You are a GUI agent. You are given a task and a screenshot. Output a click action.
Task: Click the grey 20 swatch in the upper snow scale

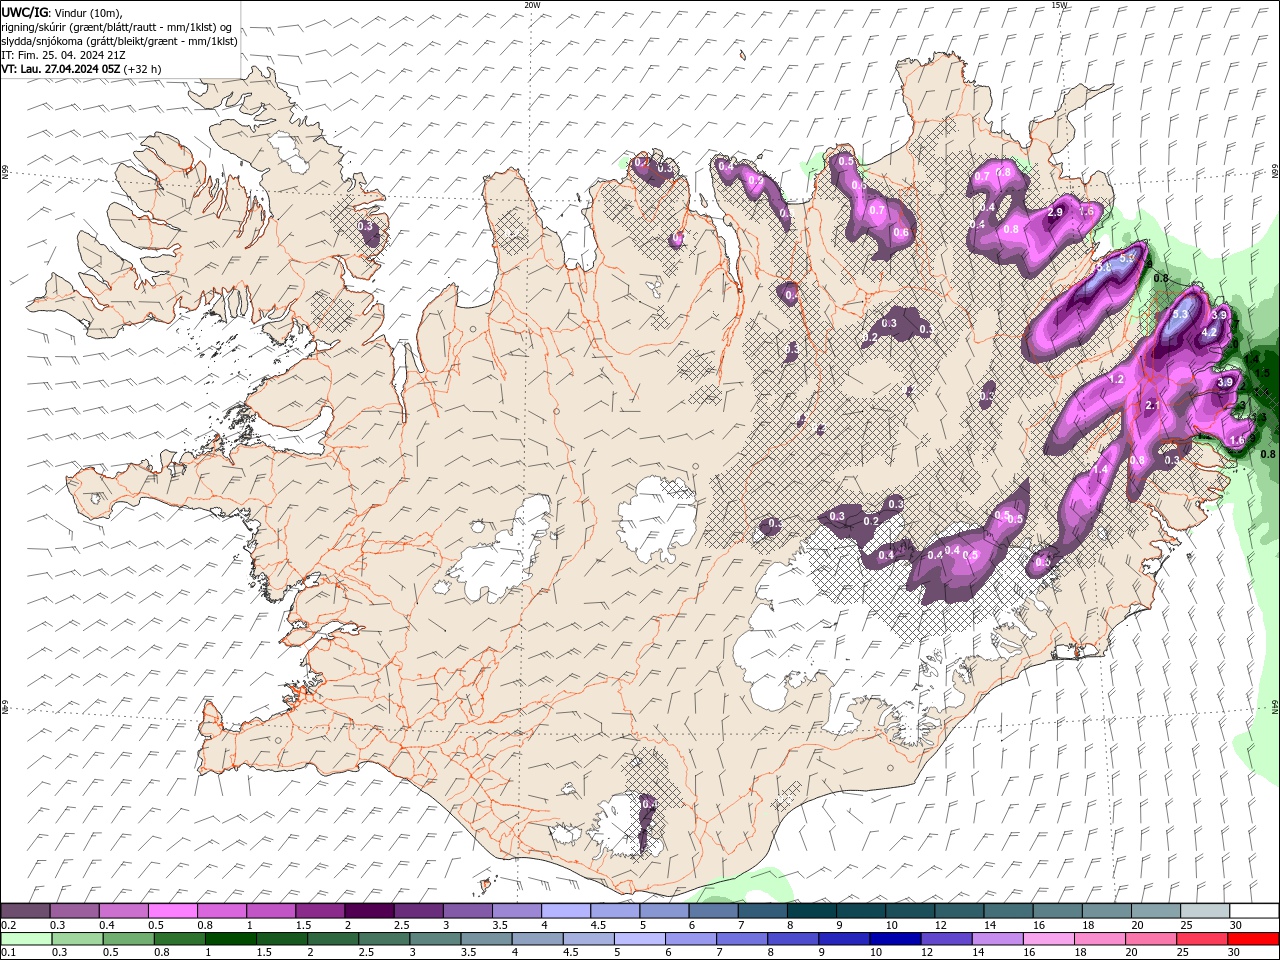pos(1155,911)
